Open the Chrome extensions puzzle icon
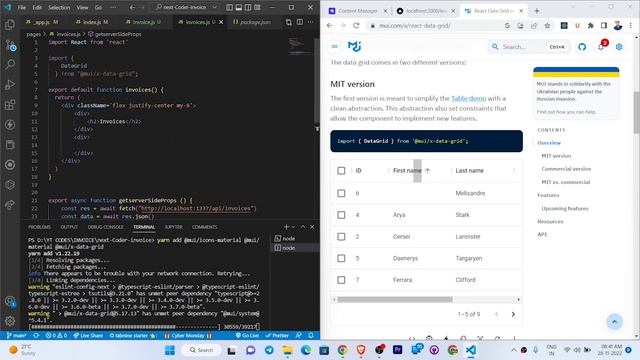 point(590,26)
